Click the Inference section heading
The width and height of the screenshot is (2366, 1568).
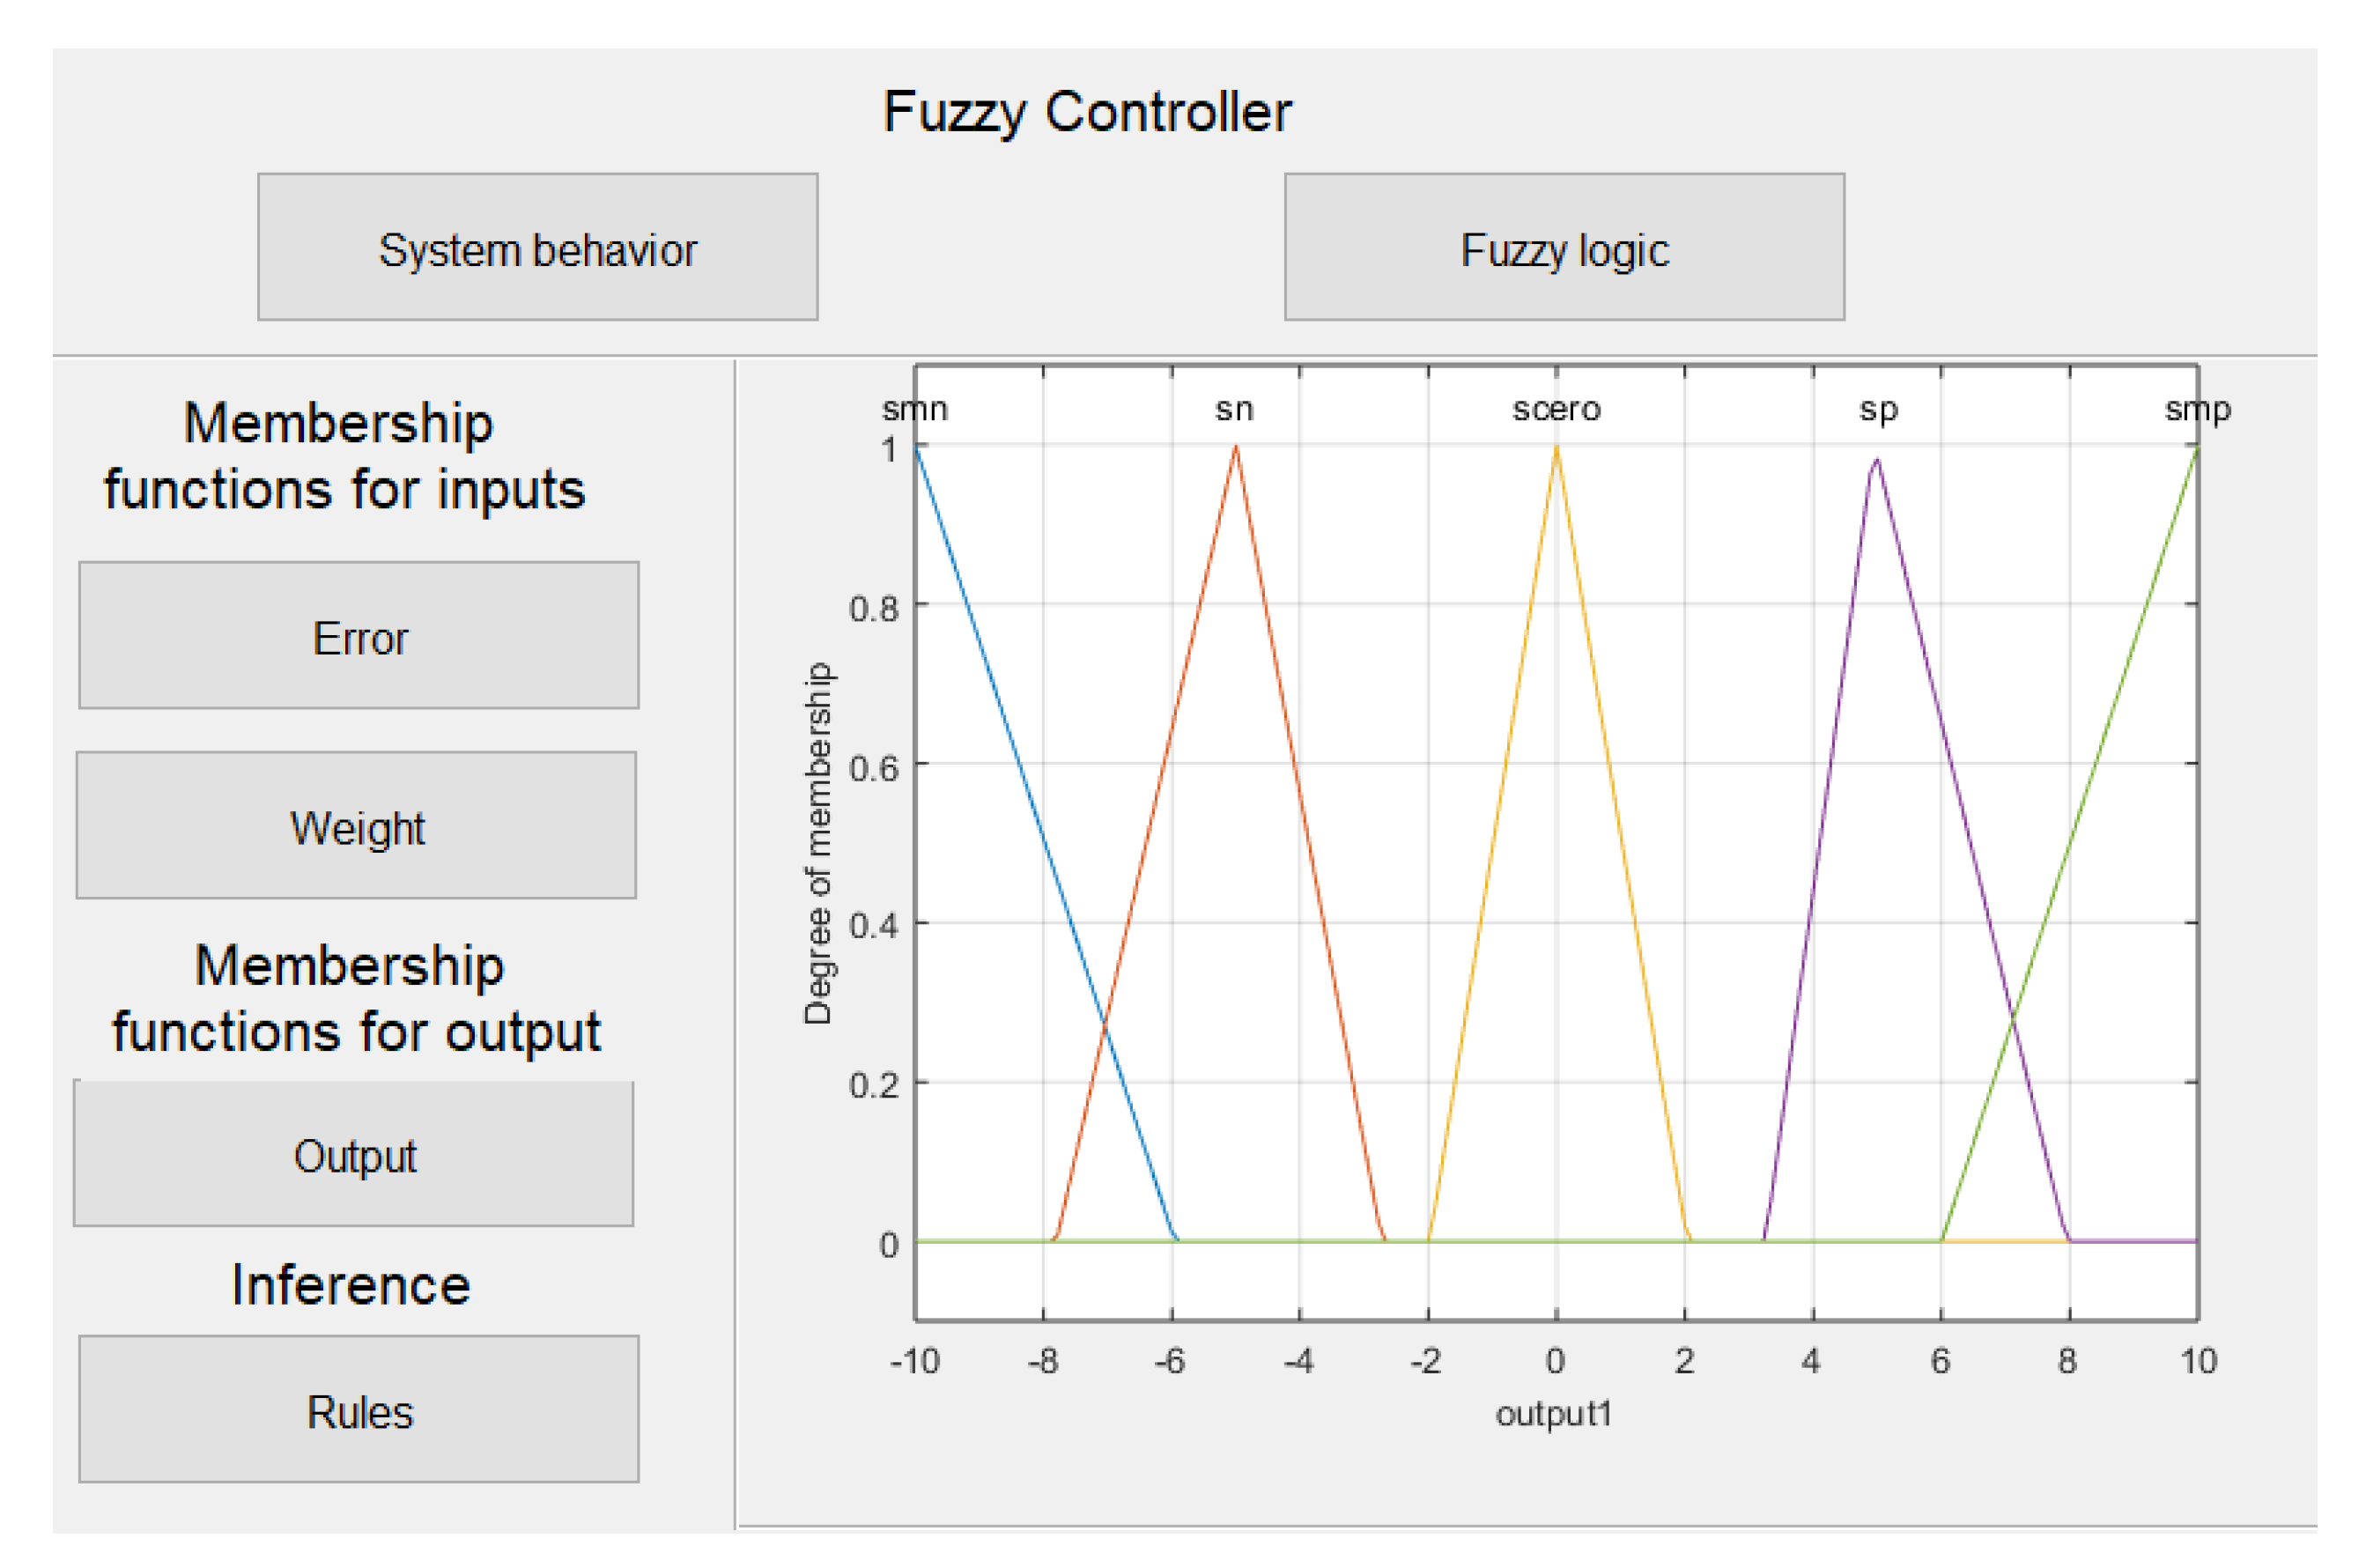point(350,1285)
